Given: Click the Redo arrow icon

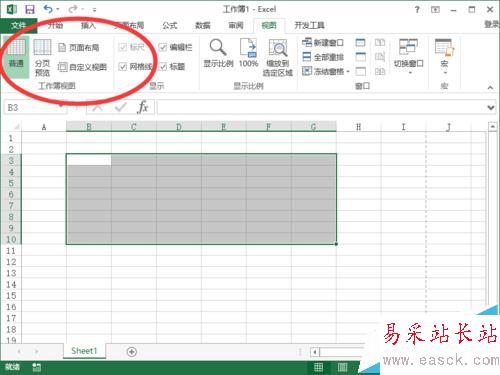Looking at the screenshot, I should [73, 9].
